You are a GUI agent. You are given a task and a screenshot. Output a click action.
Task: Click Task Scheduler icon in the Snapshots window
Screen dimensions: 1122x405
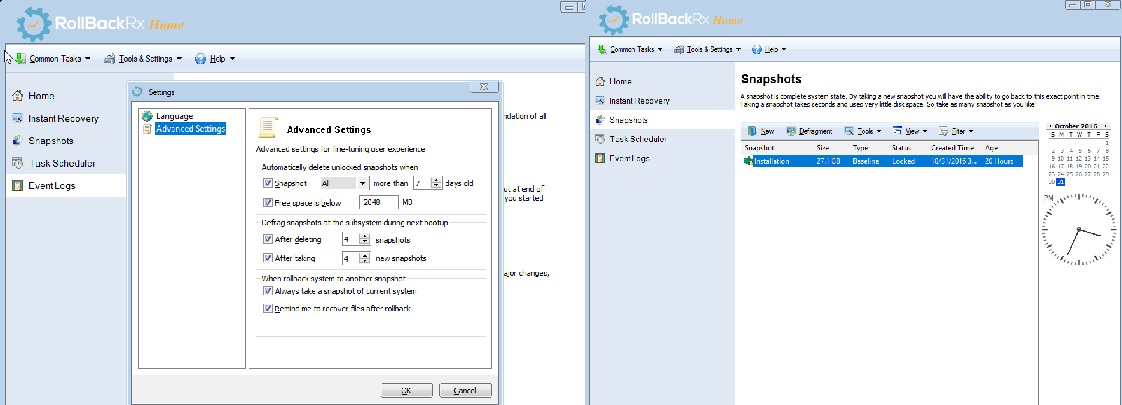click(600, 139)
